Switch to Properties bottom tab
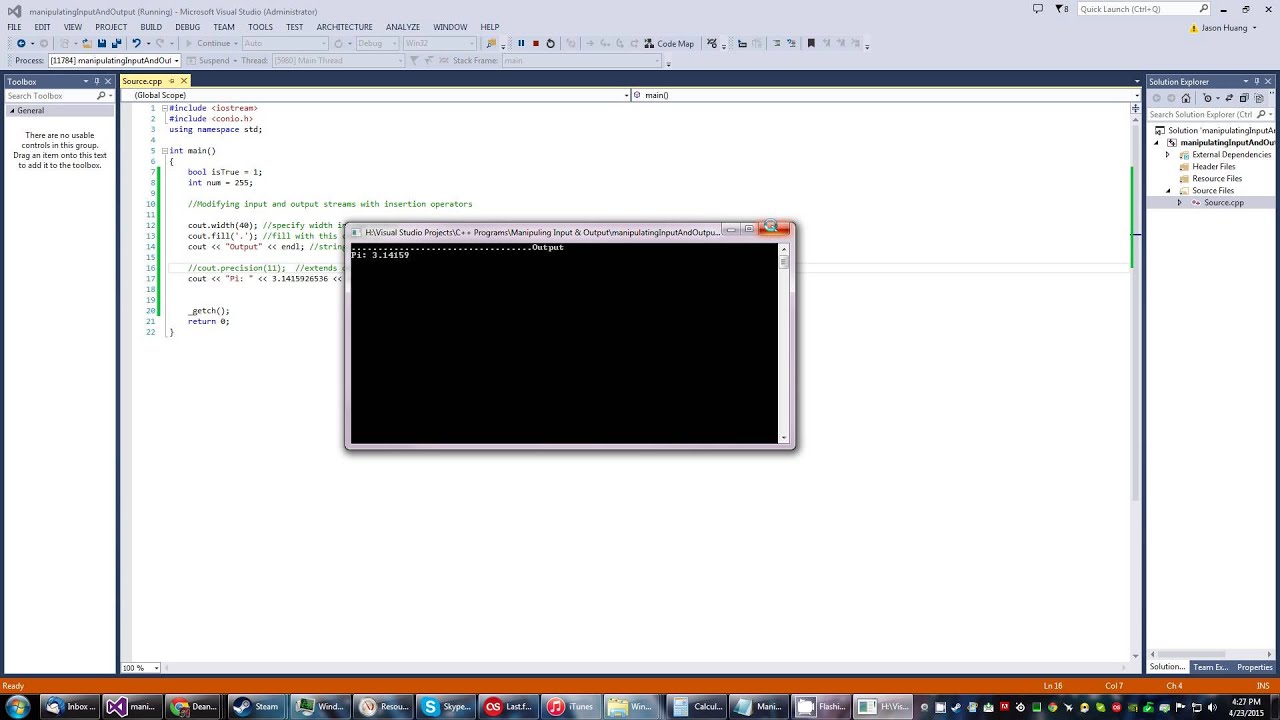 click(x=1255, y=667)
